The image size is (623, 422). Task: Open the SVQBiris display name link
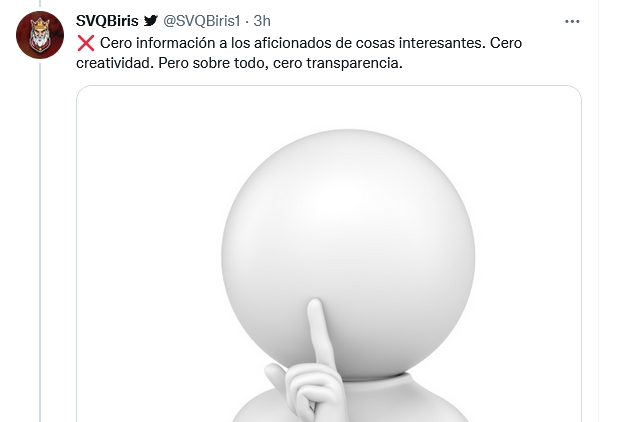click(107, 21)
